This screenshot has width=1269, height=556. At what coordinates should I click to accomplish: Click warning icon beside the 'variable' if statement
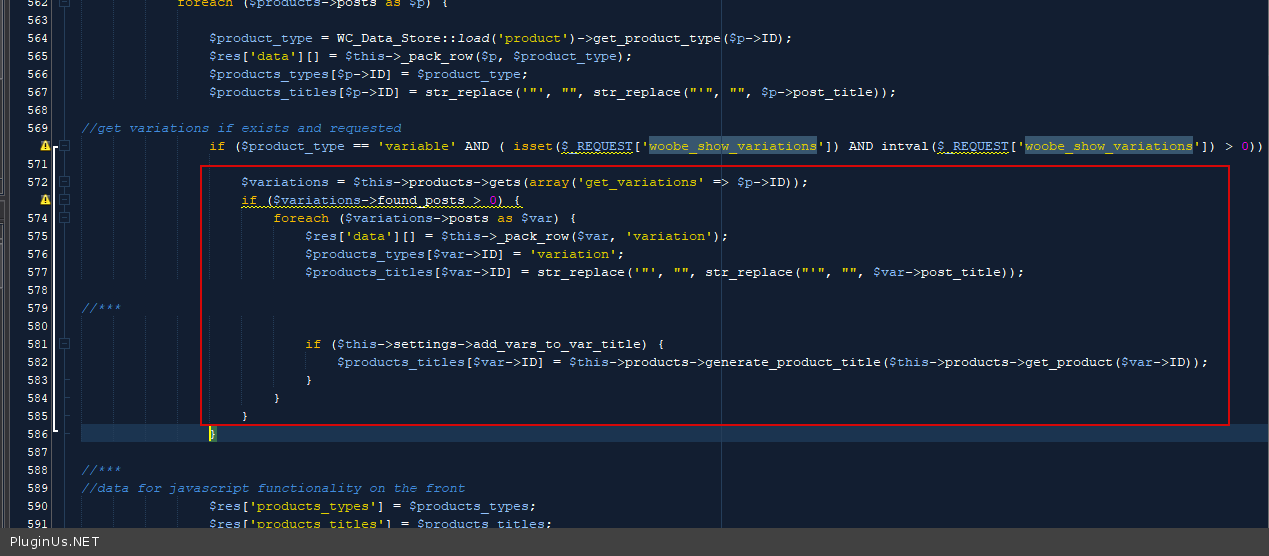point(45,146)
